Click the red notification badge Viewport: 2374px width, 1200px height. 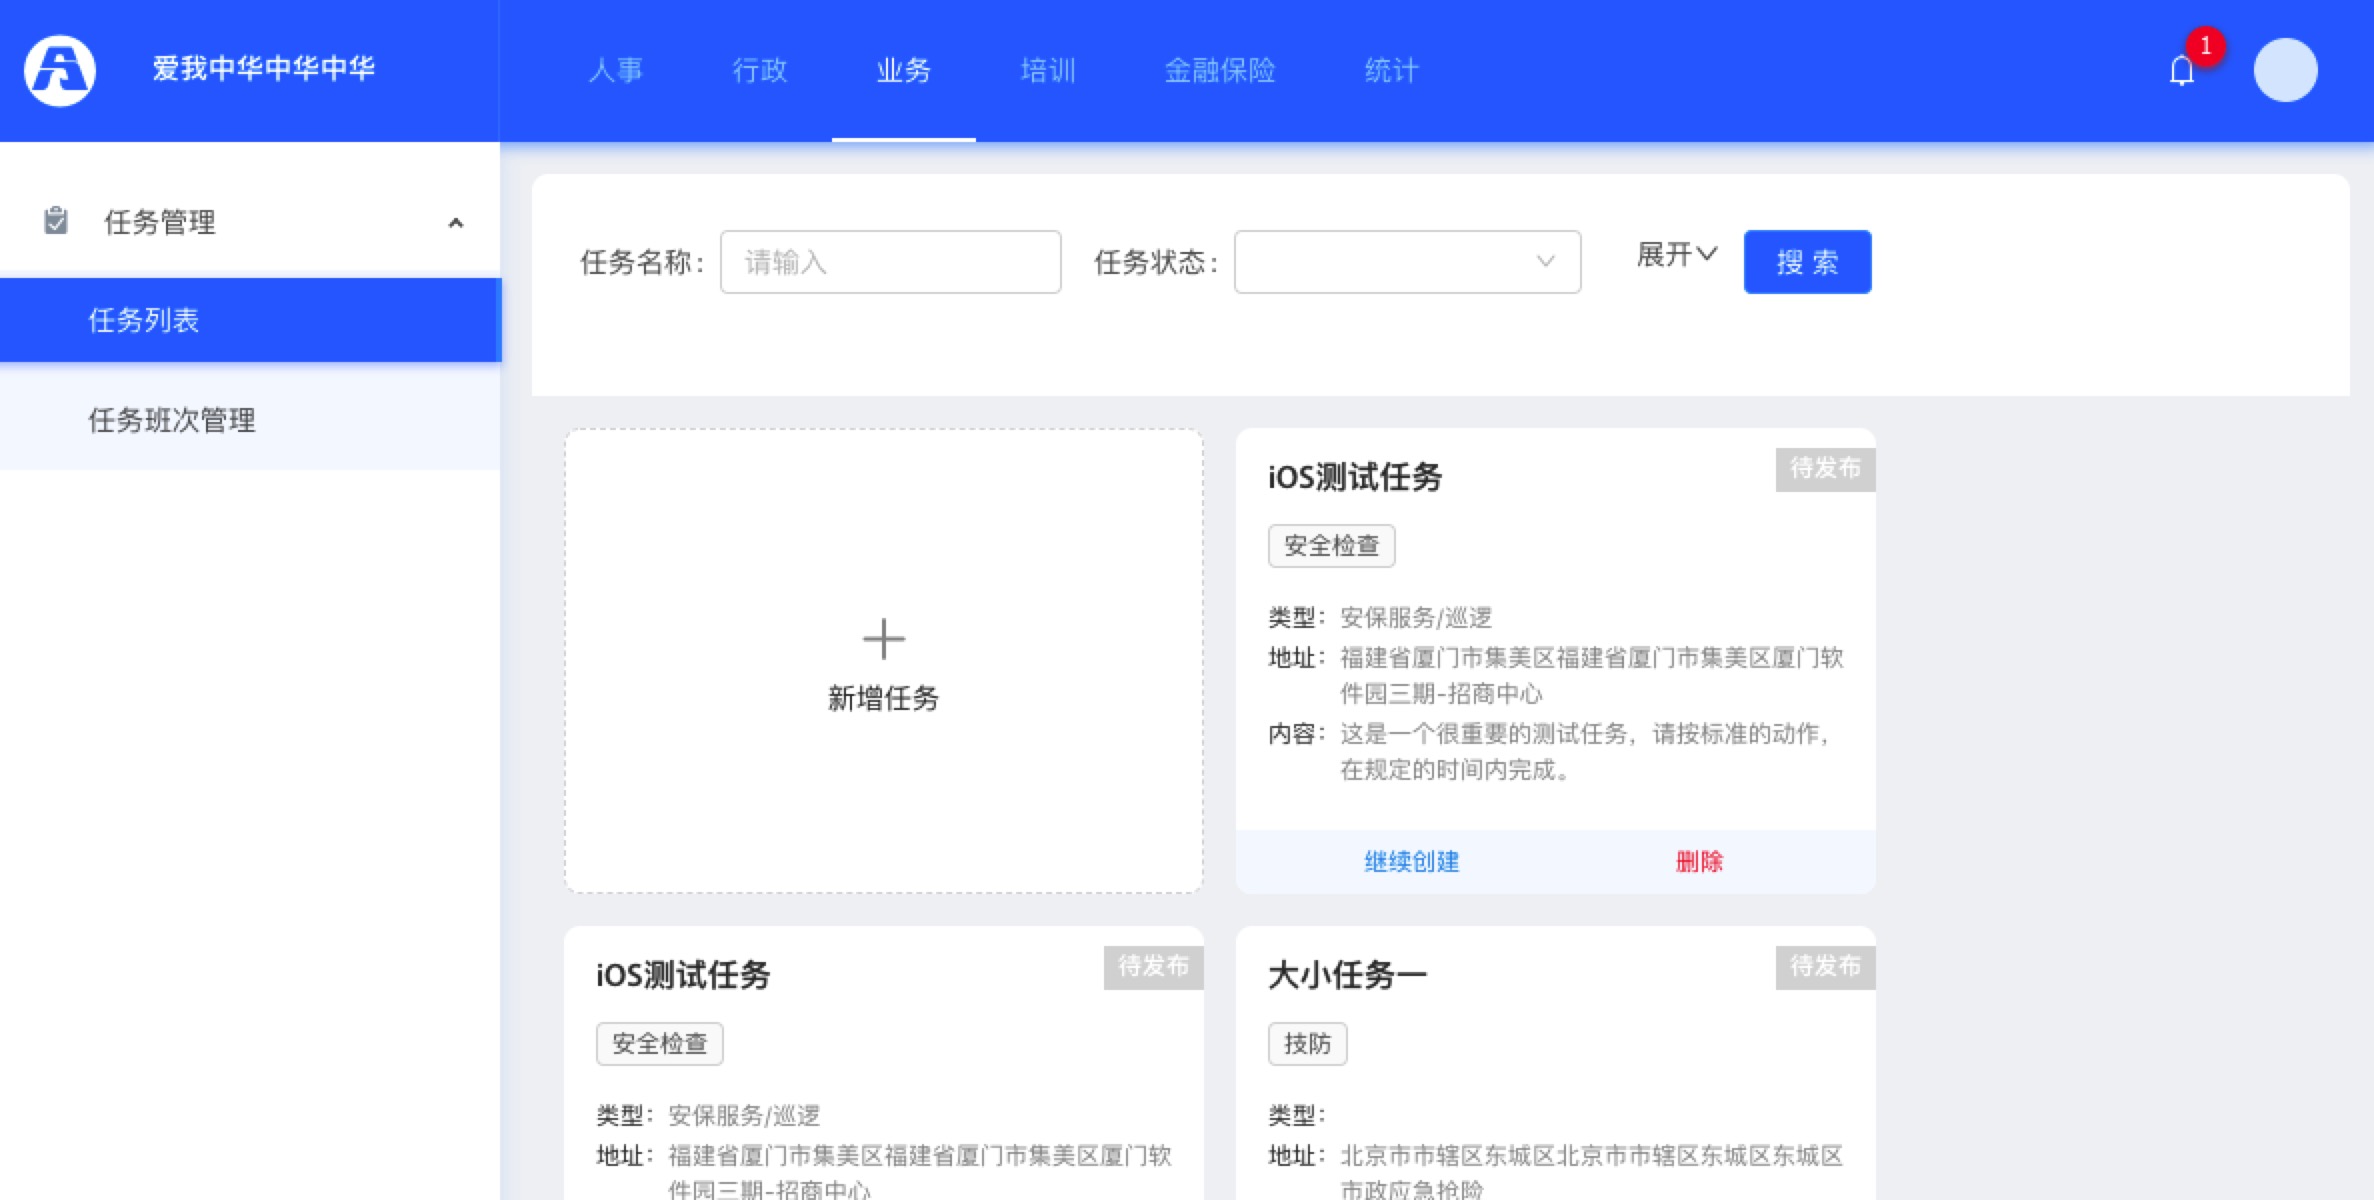click(x=2205, y=46)
